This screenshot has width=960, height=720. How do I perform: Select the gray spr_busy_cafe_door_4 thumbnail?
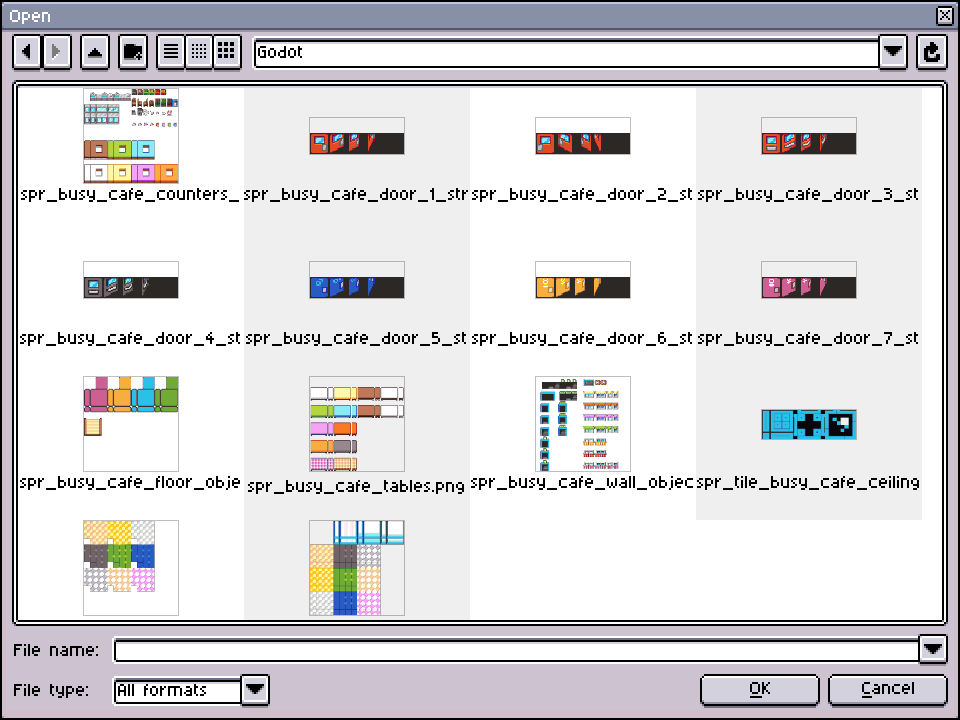point(131,280)
